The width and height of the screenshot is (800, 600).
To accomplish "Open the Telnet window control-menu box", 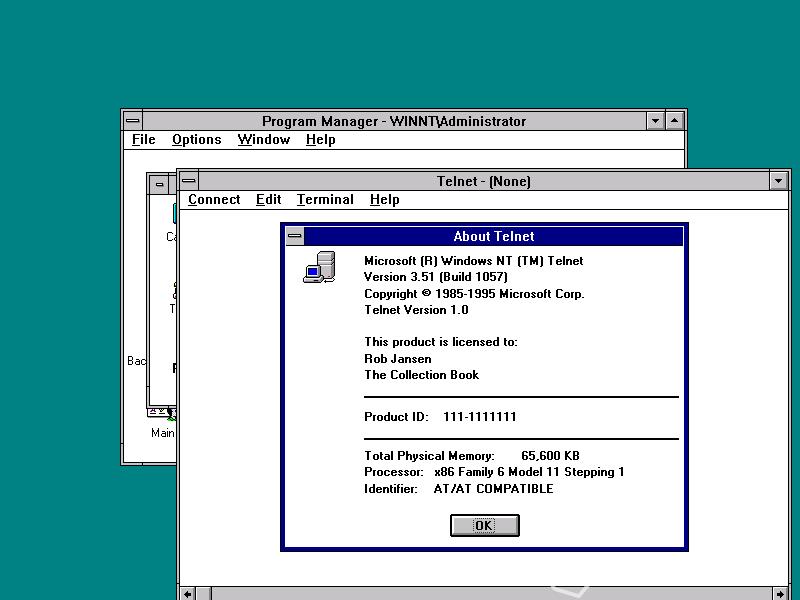I will [x=188, y=181].
